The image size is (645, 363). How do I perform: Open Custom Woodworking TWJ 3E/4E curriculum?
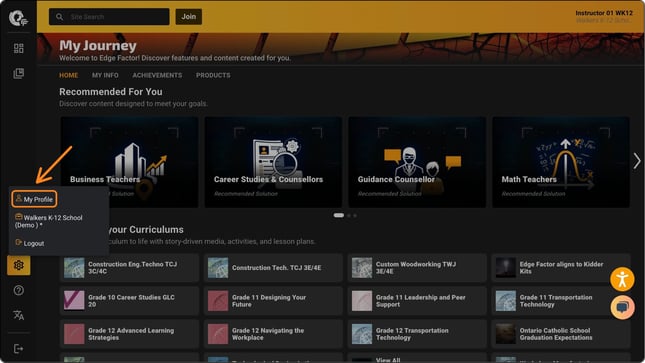tap(417, 268)
